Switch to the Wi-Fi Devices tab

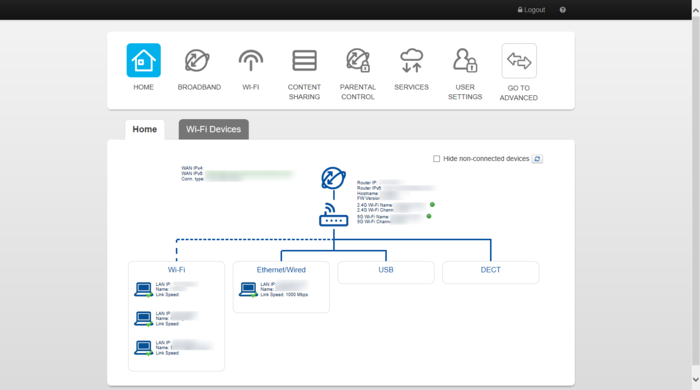(214, 129)
